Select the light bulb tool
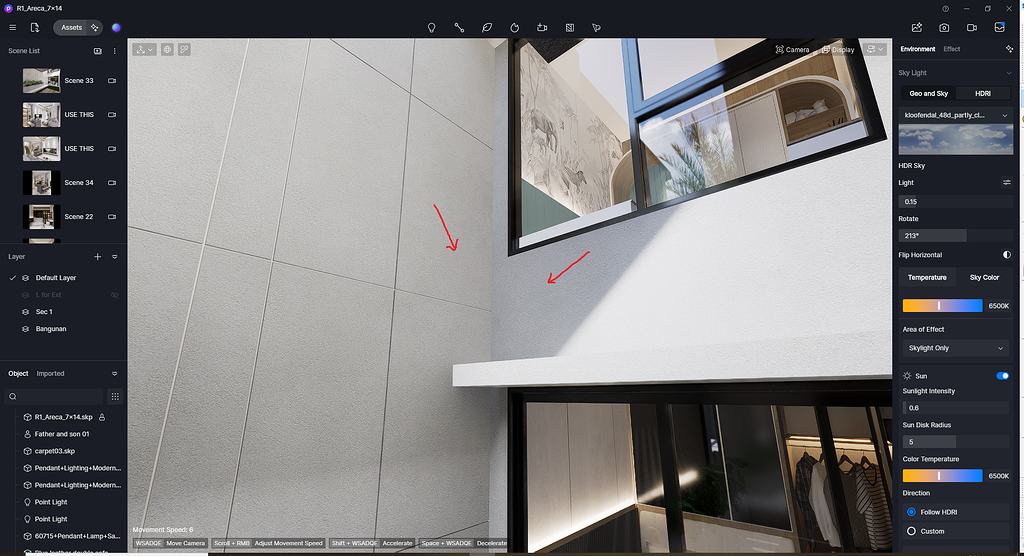Image resolution: width=1024 pixels, height=556 pixels. tap(432, 27)
